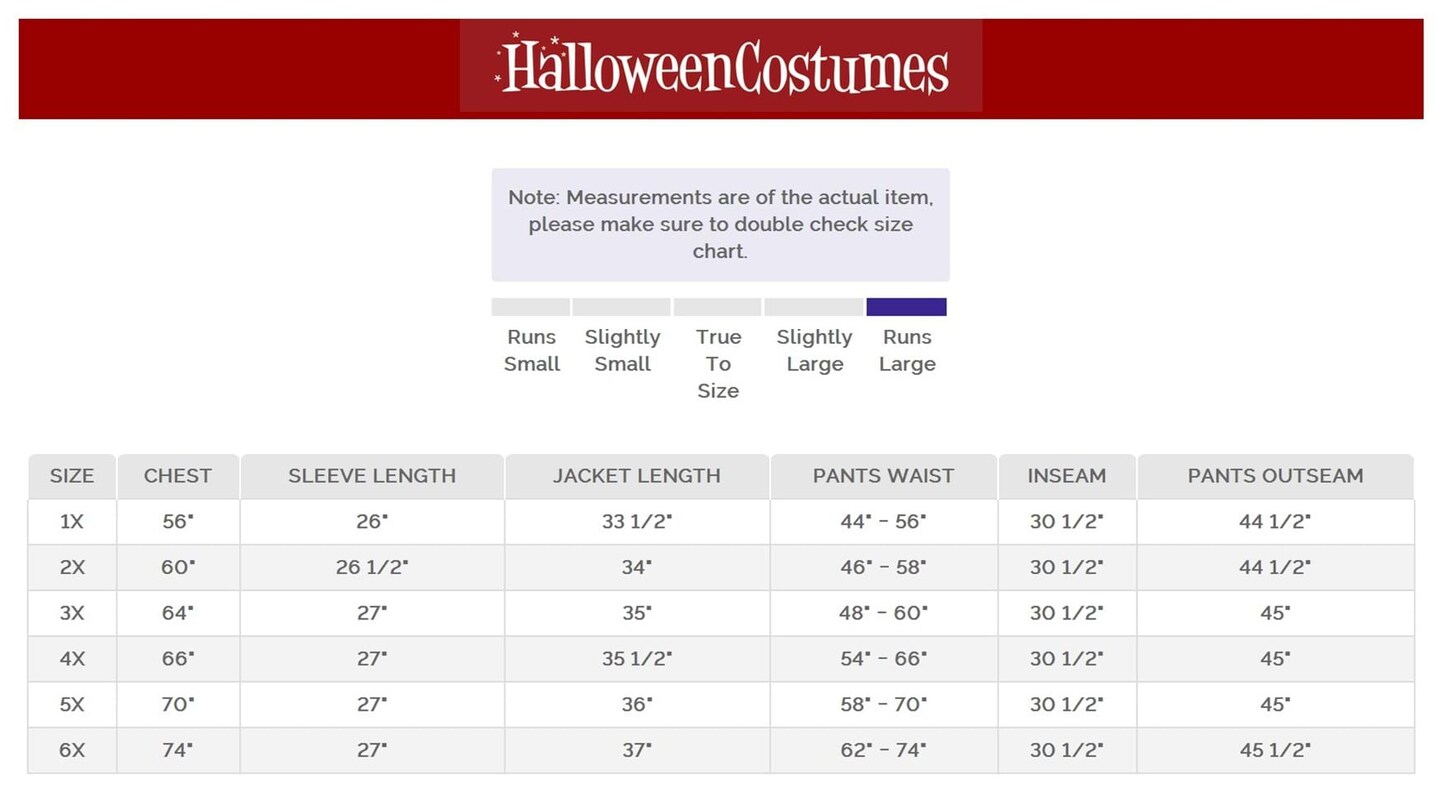1440x801 pixels.
Task: Click the True To Size segment
Action: click(x=718, y=307)
